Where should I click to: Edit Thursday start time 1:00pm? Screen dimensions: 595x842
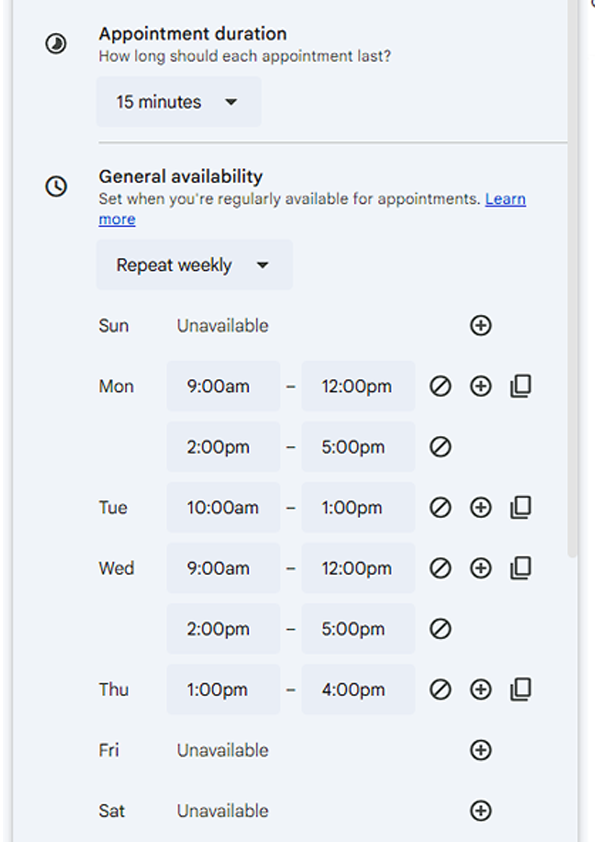223,689
